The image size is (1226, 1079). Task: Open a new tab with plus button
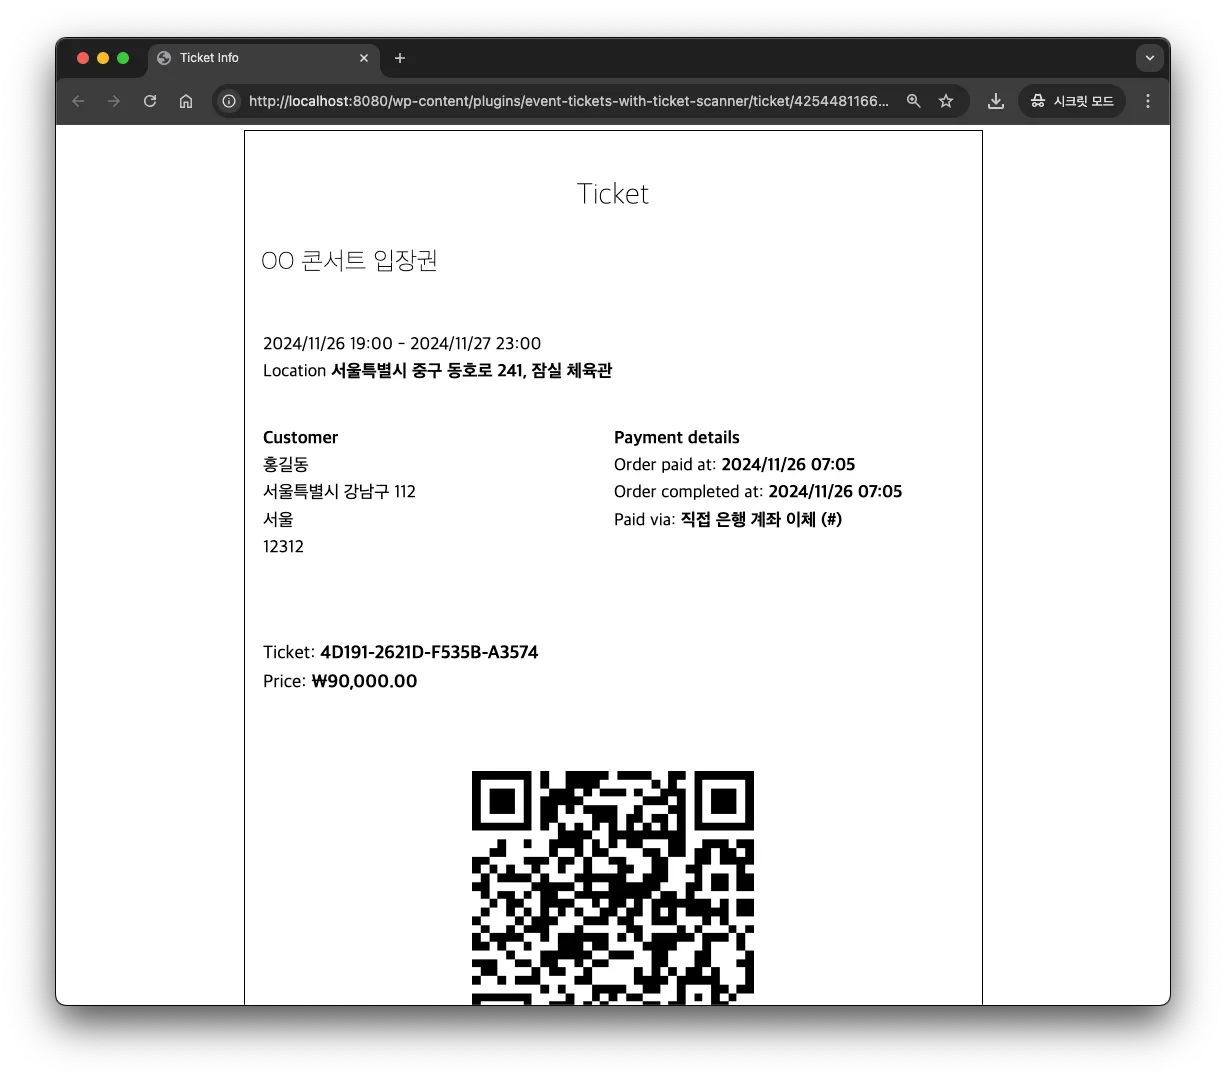point(400,58)
